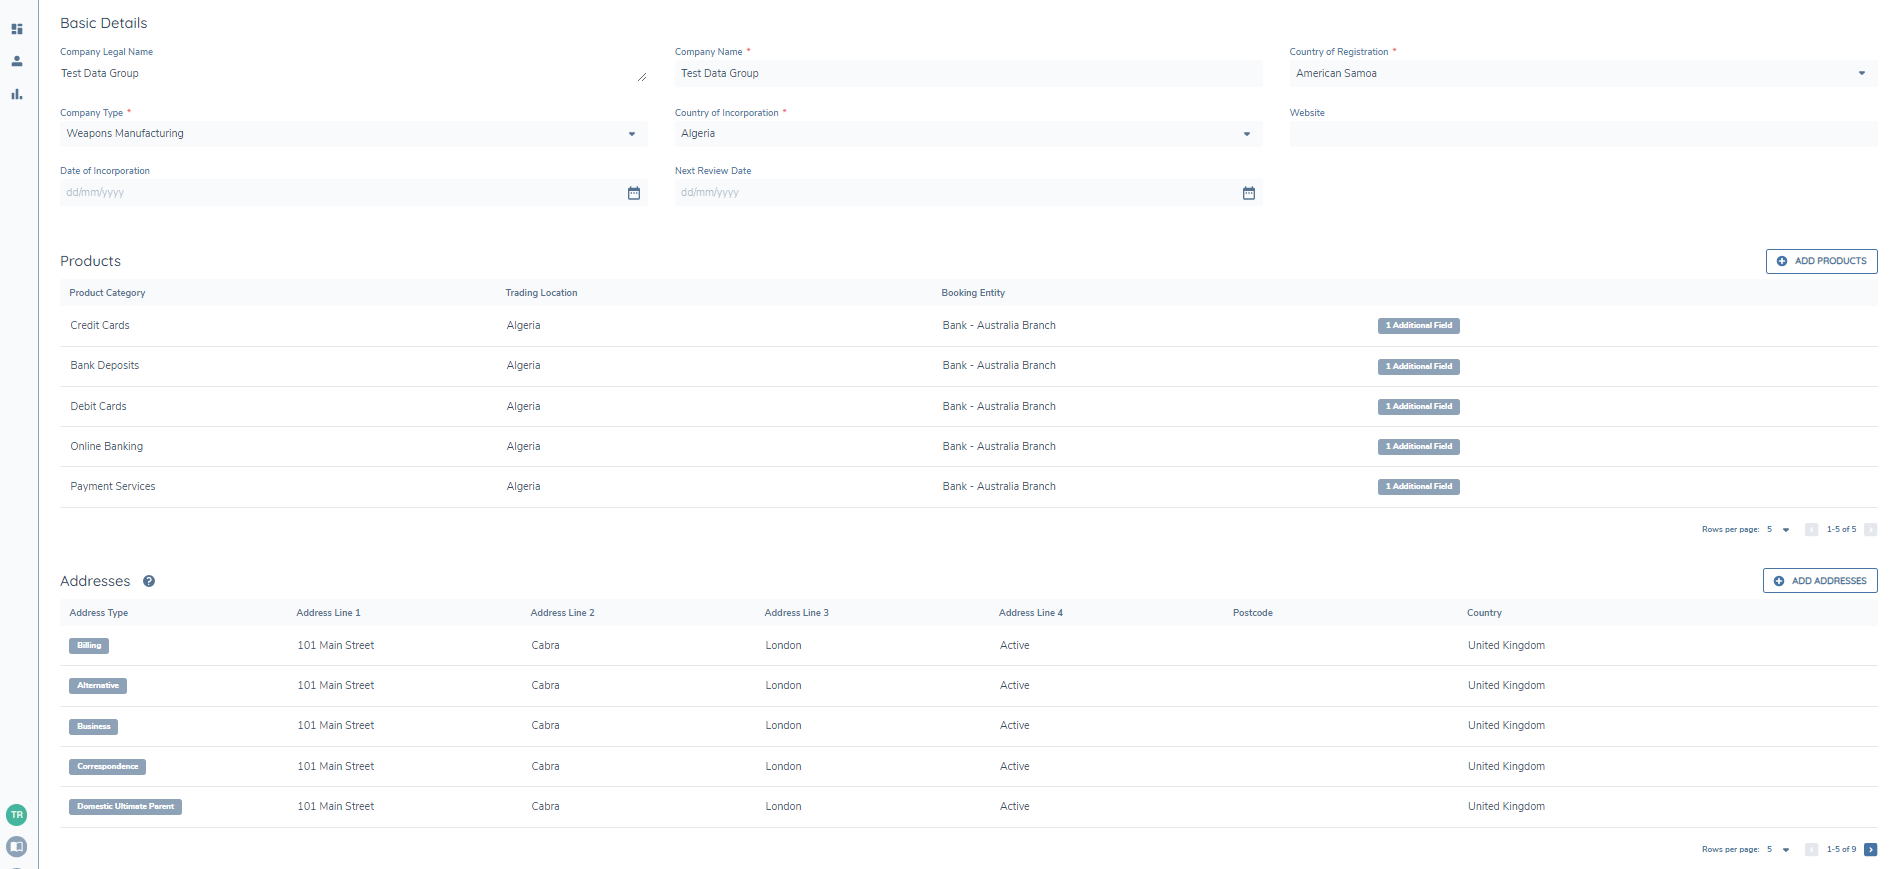Expand the Country of Incorporation dropdown
Image resolution: width=1894 pixels, height=869 pixels.
(1246, 134)
